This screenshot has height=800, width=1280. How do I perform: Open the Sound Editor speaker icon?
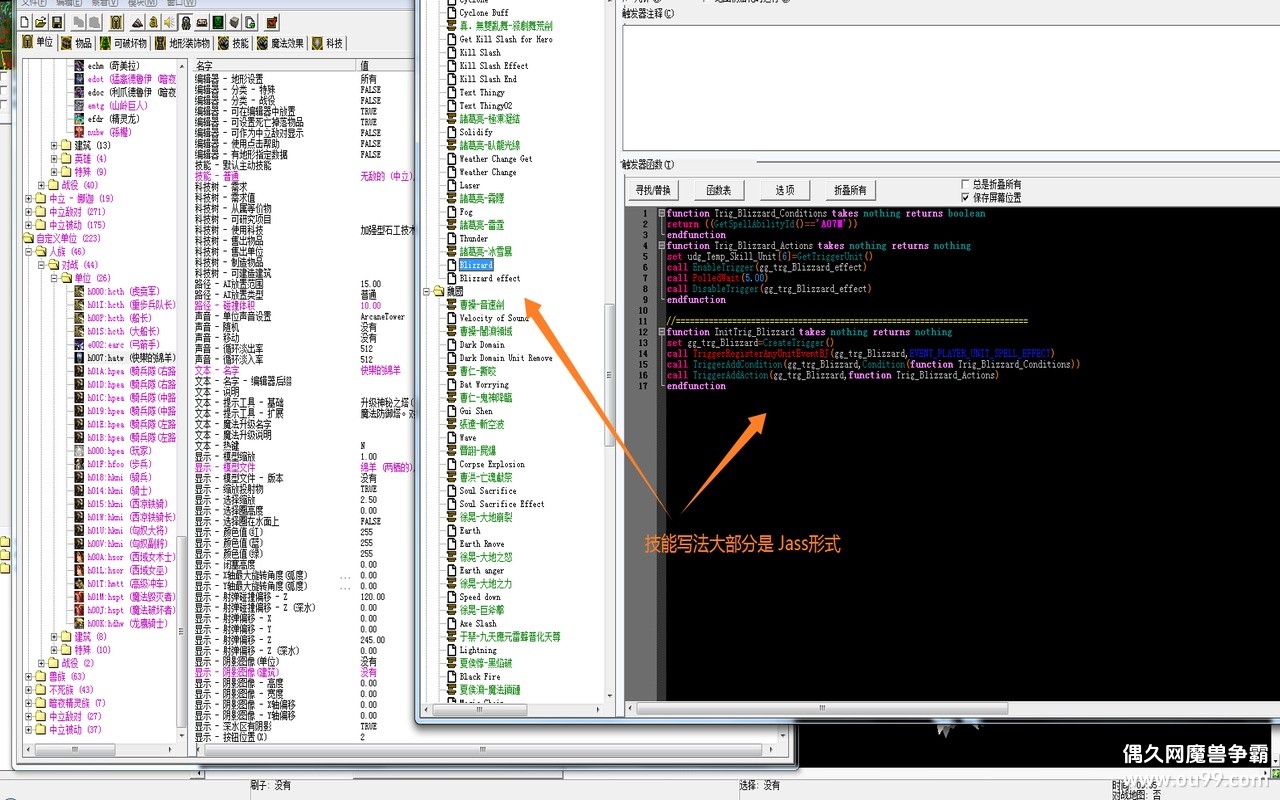pos(169,22)
